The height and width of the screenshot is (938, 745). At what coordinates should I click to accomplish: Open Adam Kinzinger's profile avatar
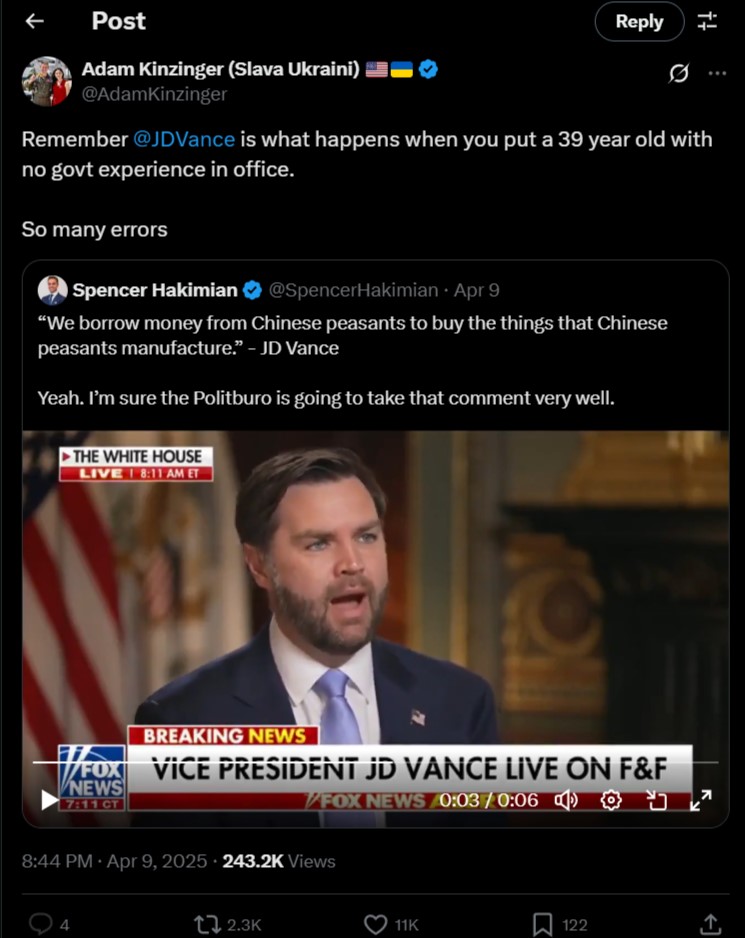tap(46, 81)
